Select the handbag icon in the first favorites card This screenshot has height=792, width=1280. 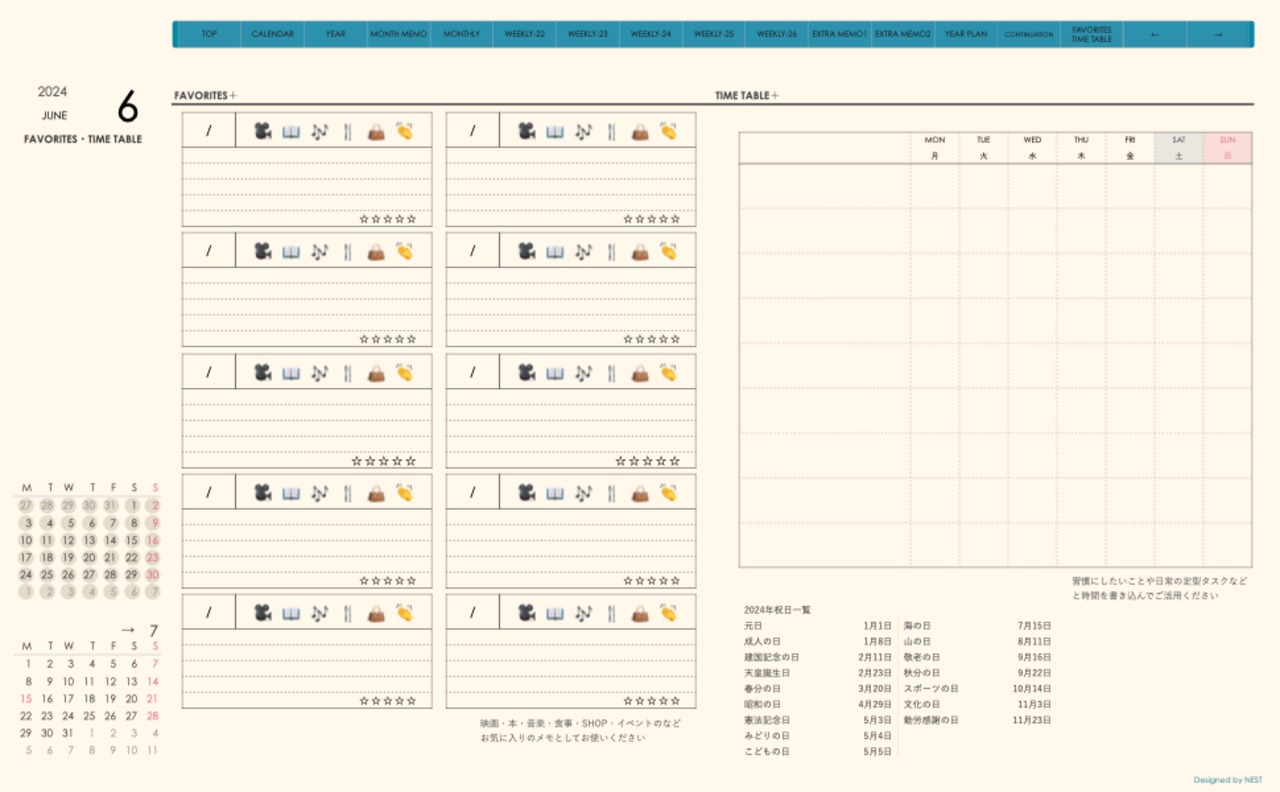coord(376,131)
